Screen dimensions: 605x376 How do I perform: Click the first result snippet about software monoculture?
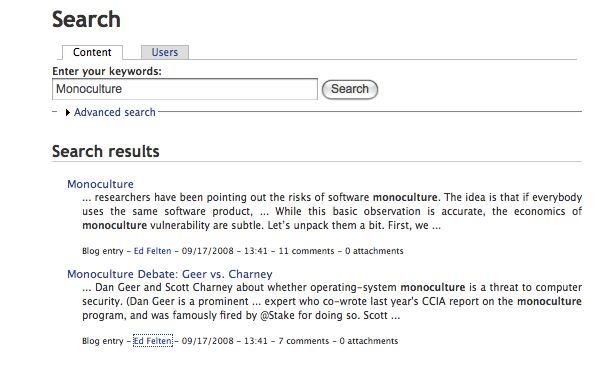click(x=332, y=211)
